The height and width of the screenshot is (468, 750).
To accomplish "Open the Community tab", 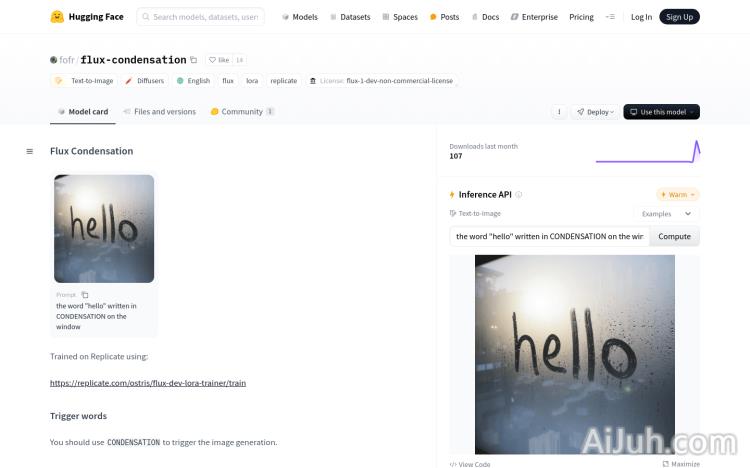I will pyautogui.click(x=242, y=112).
